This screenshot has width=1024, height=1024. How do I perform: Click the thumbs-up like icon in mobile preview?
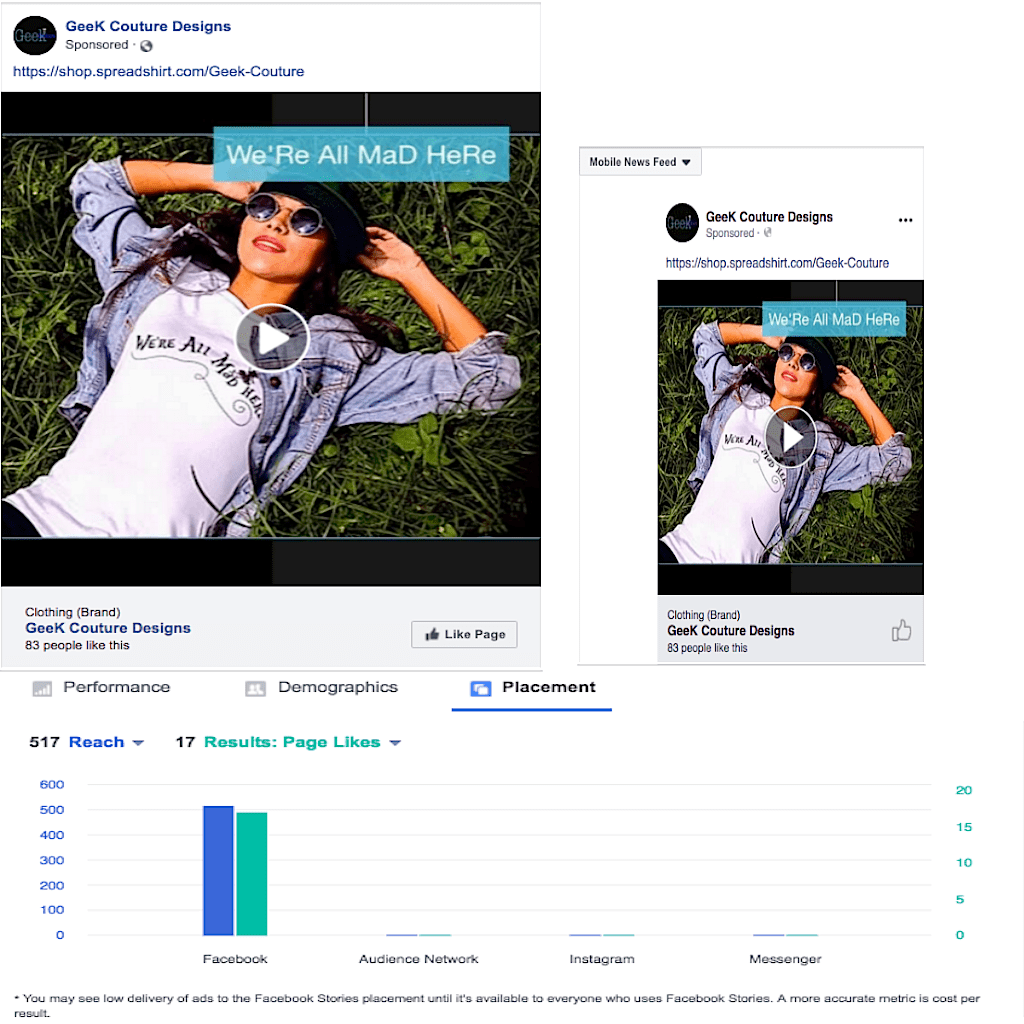coord(901,630)
